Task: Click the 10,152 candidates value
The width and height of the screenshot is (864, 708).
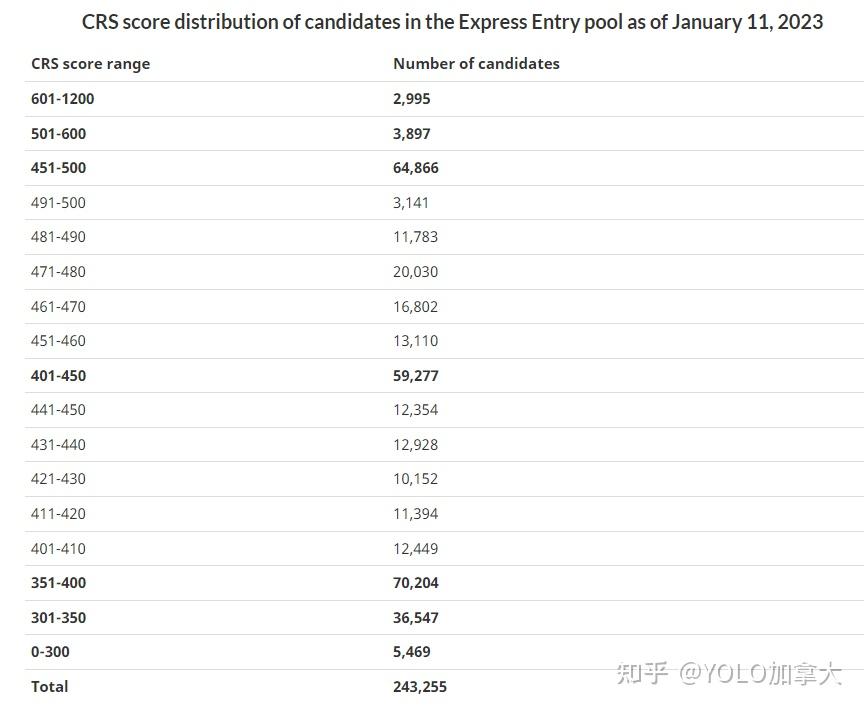Action: tap(416, 479)
